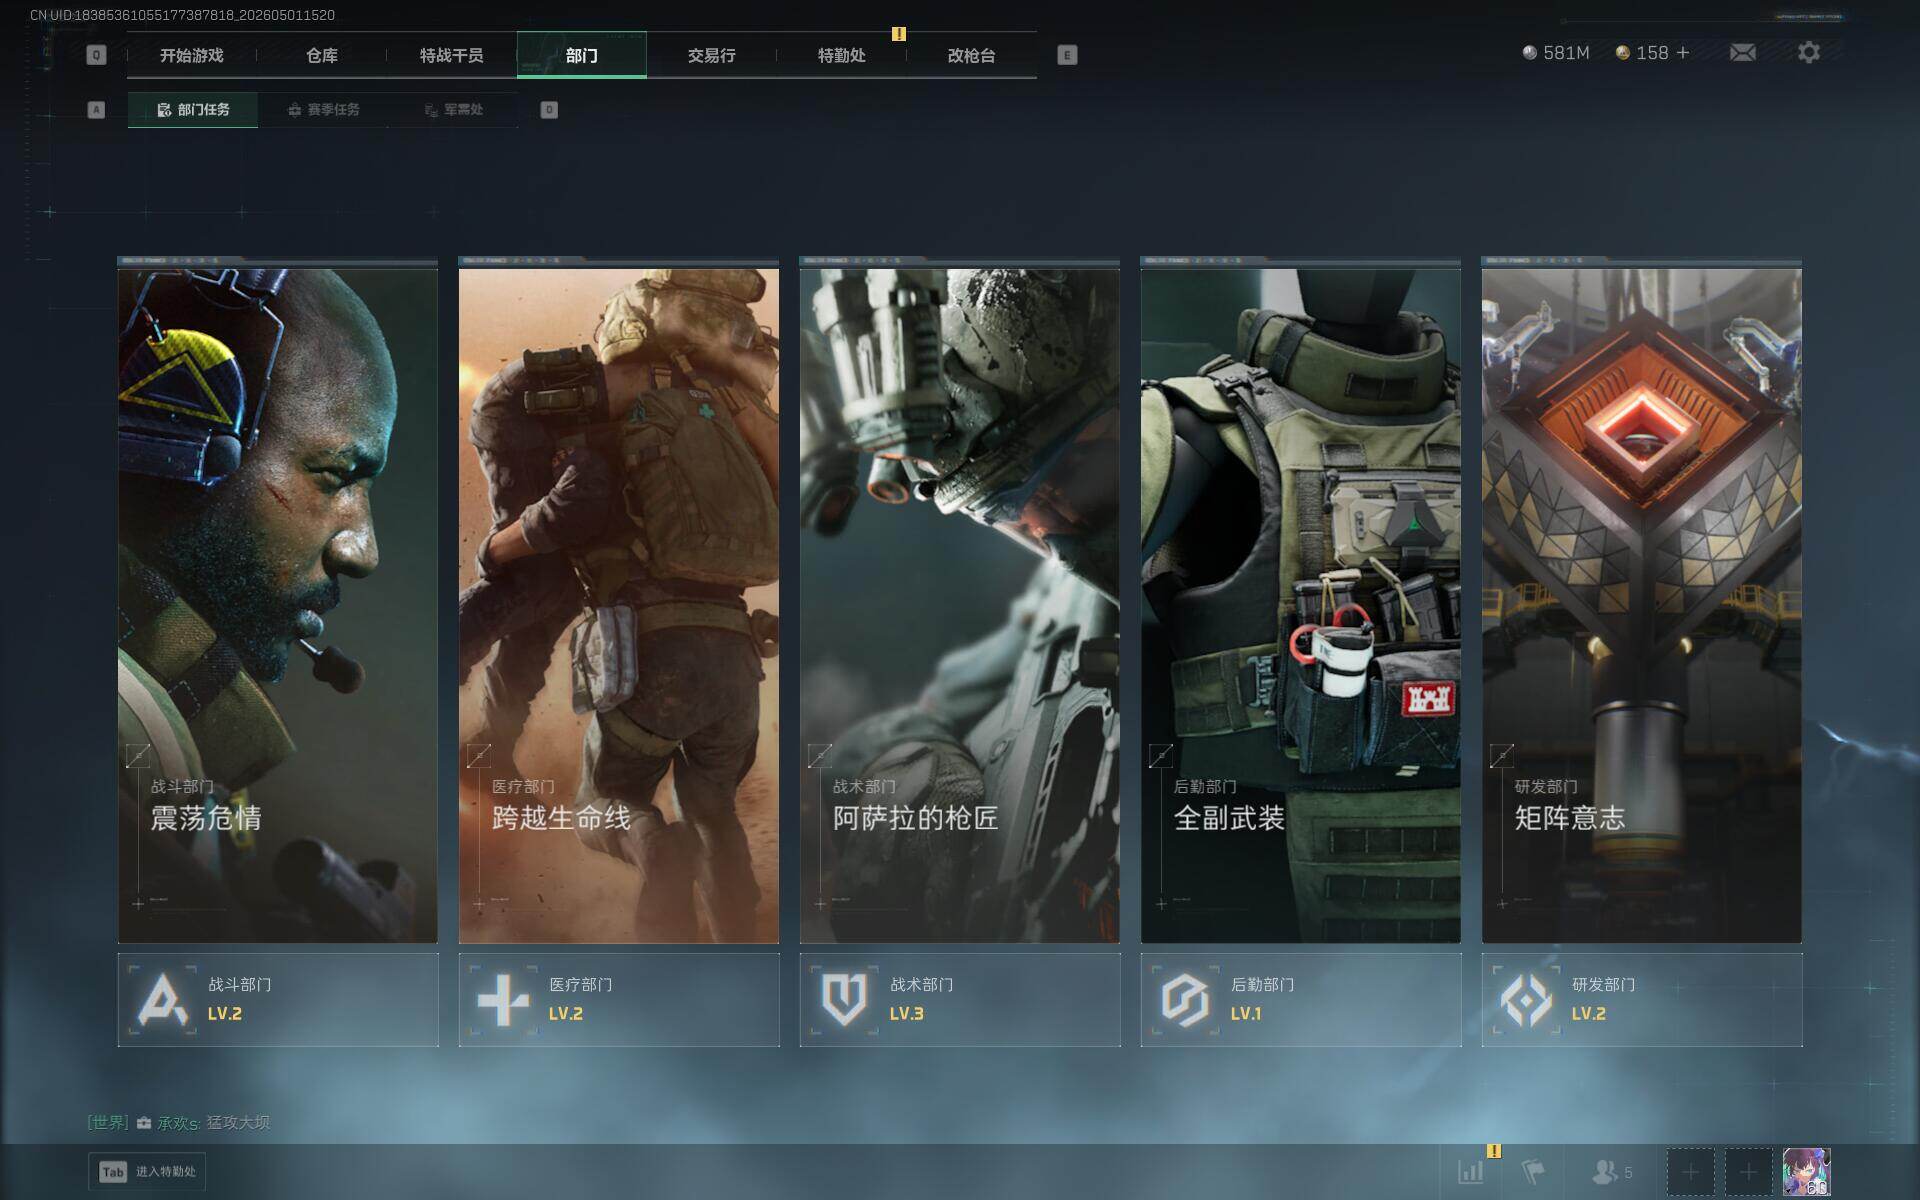Select the 研发部门 diamond icon

point(1526,1000)
